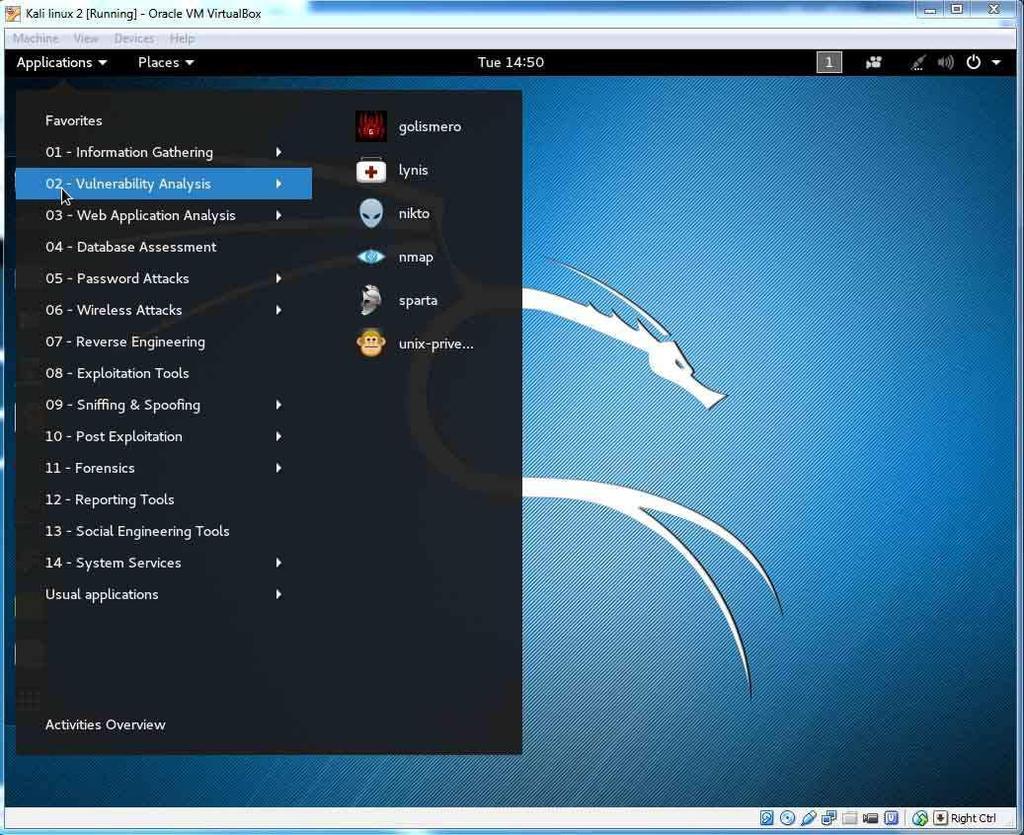Open VirtualBox Help menu
The height and width of the screenshot is (835, 1024).
(182, 39)
